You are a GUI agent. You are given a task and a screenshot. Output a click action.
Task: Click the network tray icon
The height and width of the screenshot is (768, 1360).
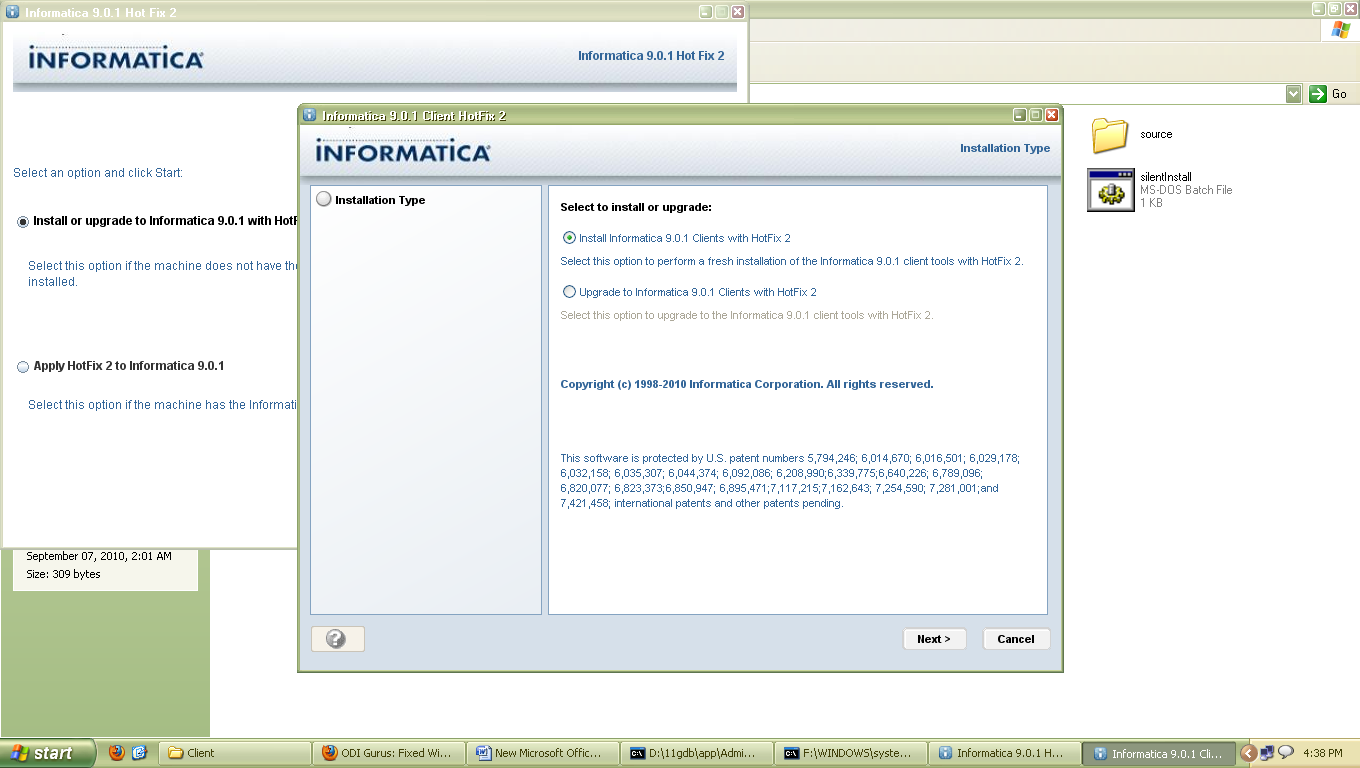(x=1267, y=753)
